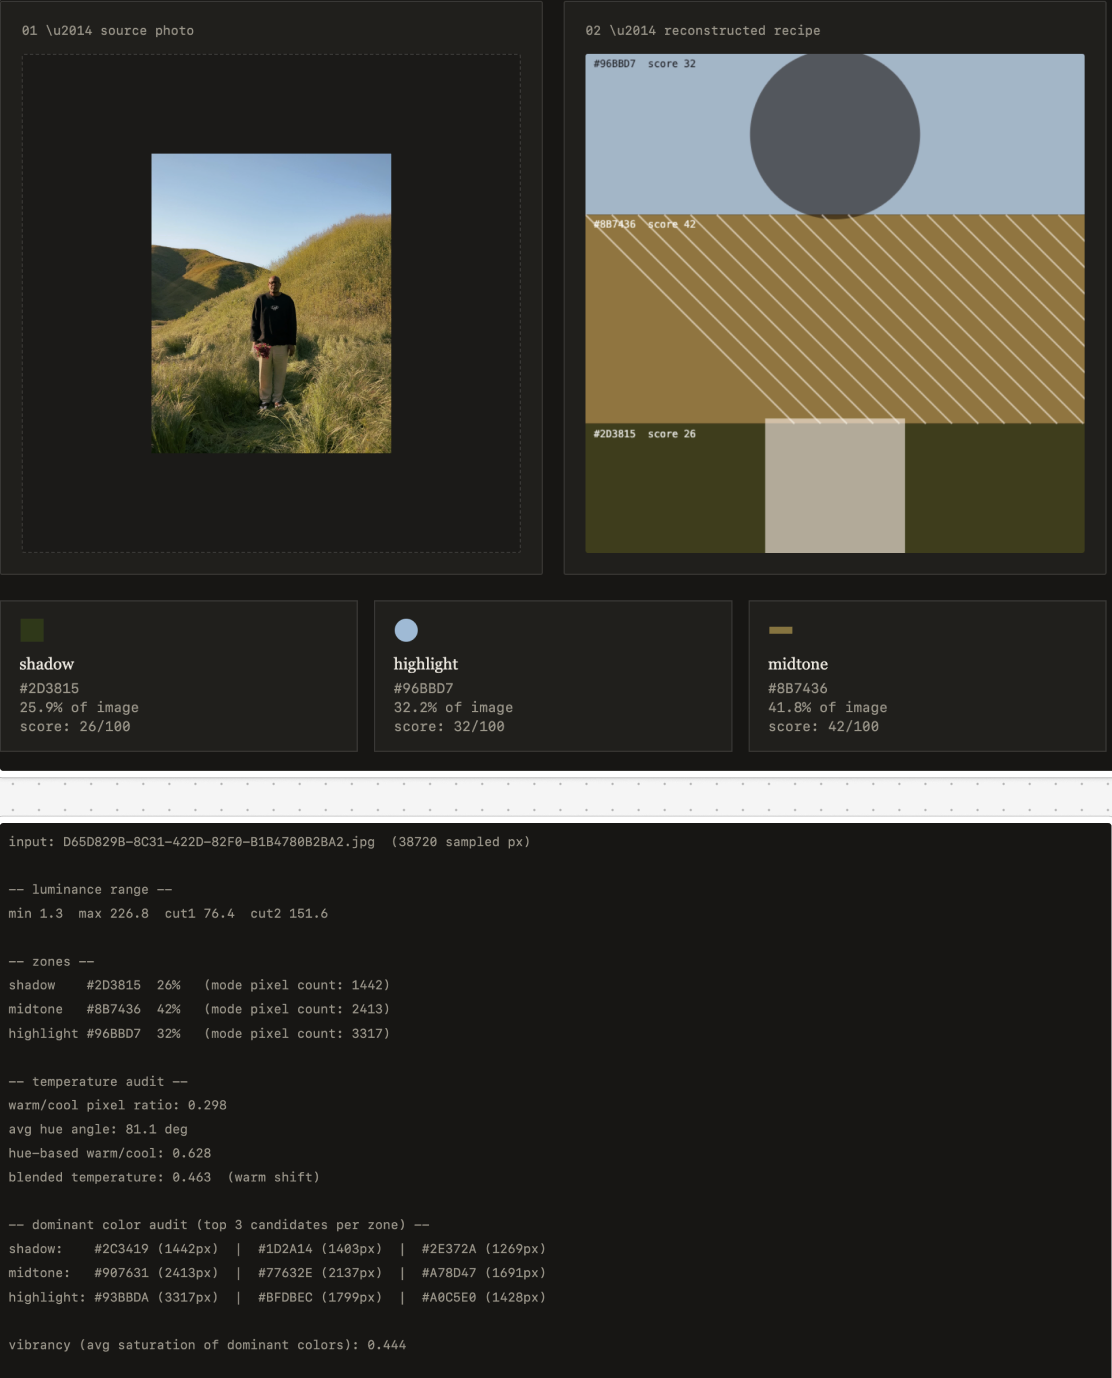Click 'score: 42/100' text
Screen dimensions: 1112x1378
(x=823, y=726)
